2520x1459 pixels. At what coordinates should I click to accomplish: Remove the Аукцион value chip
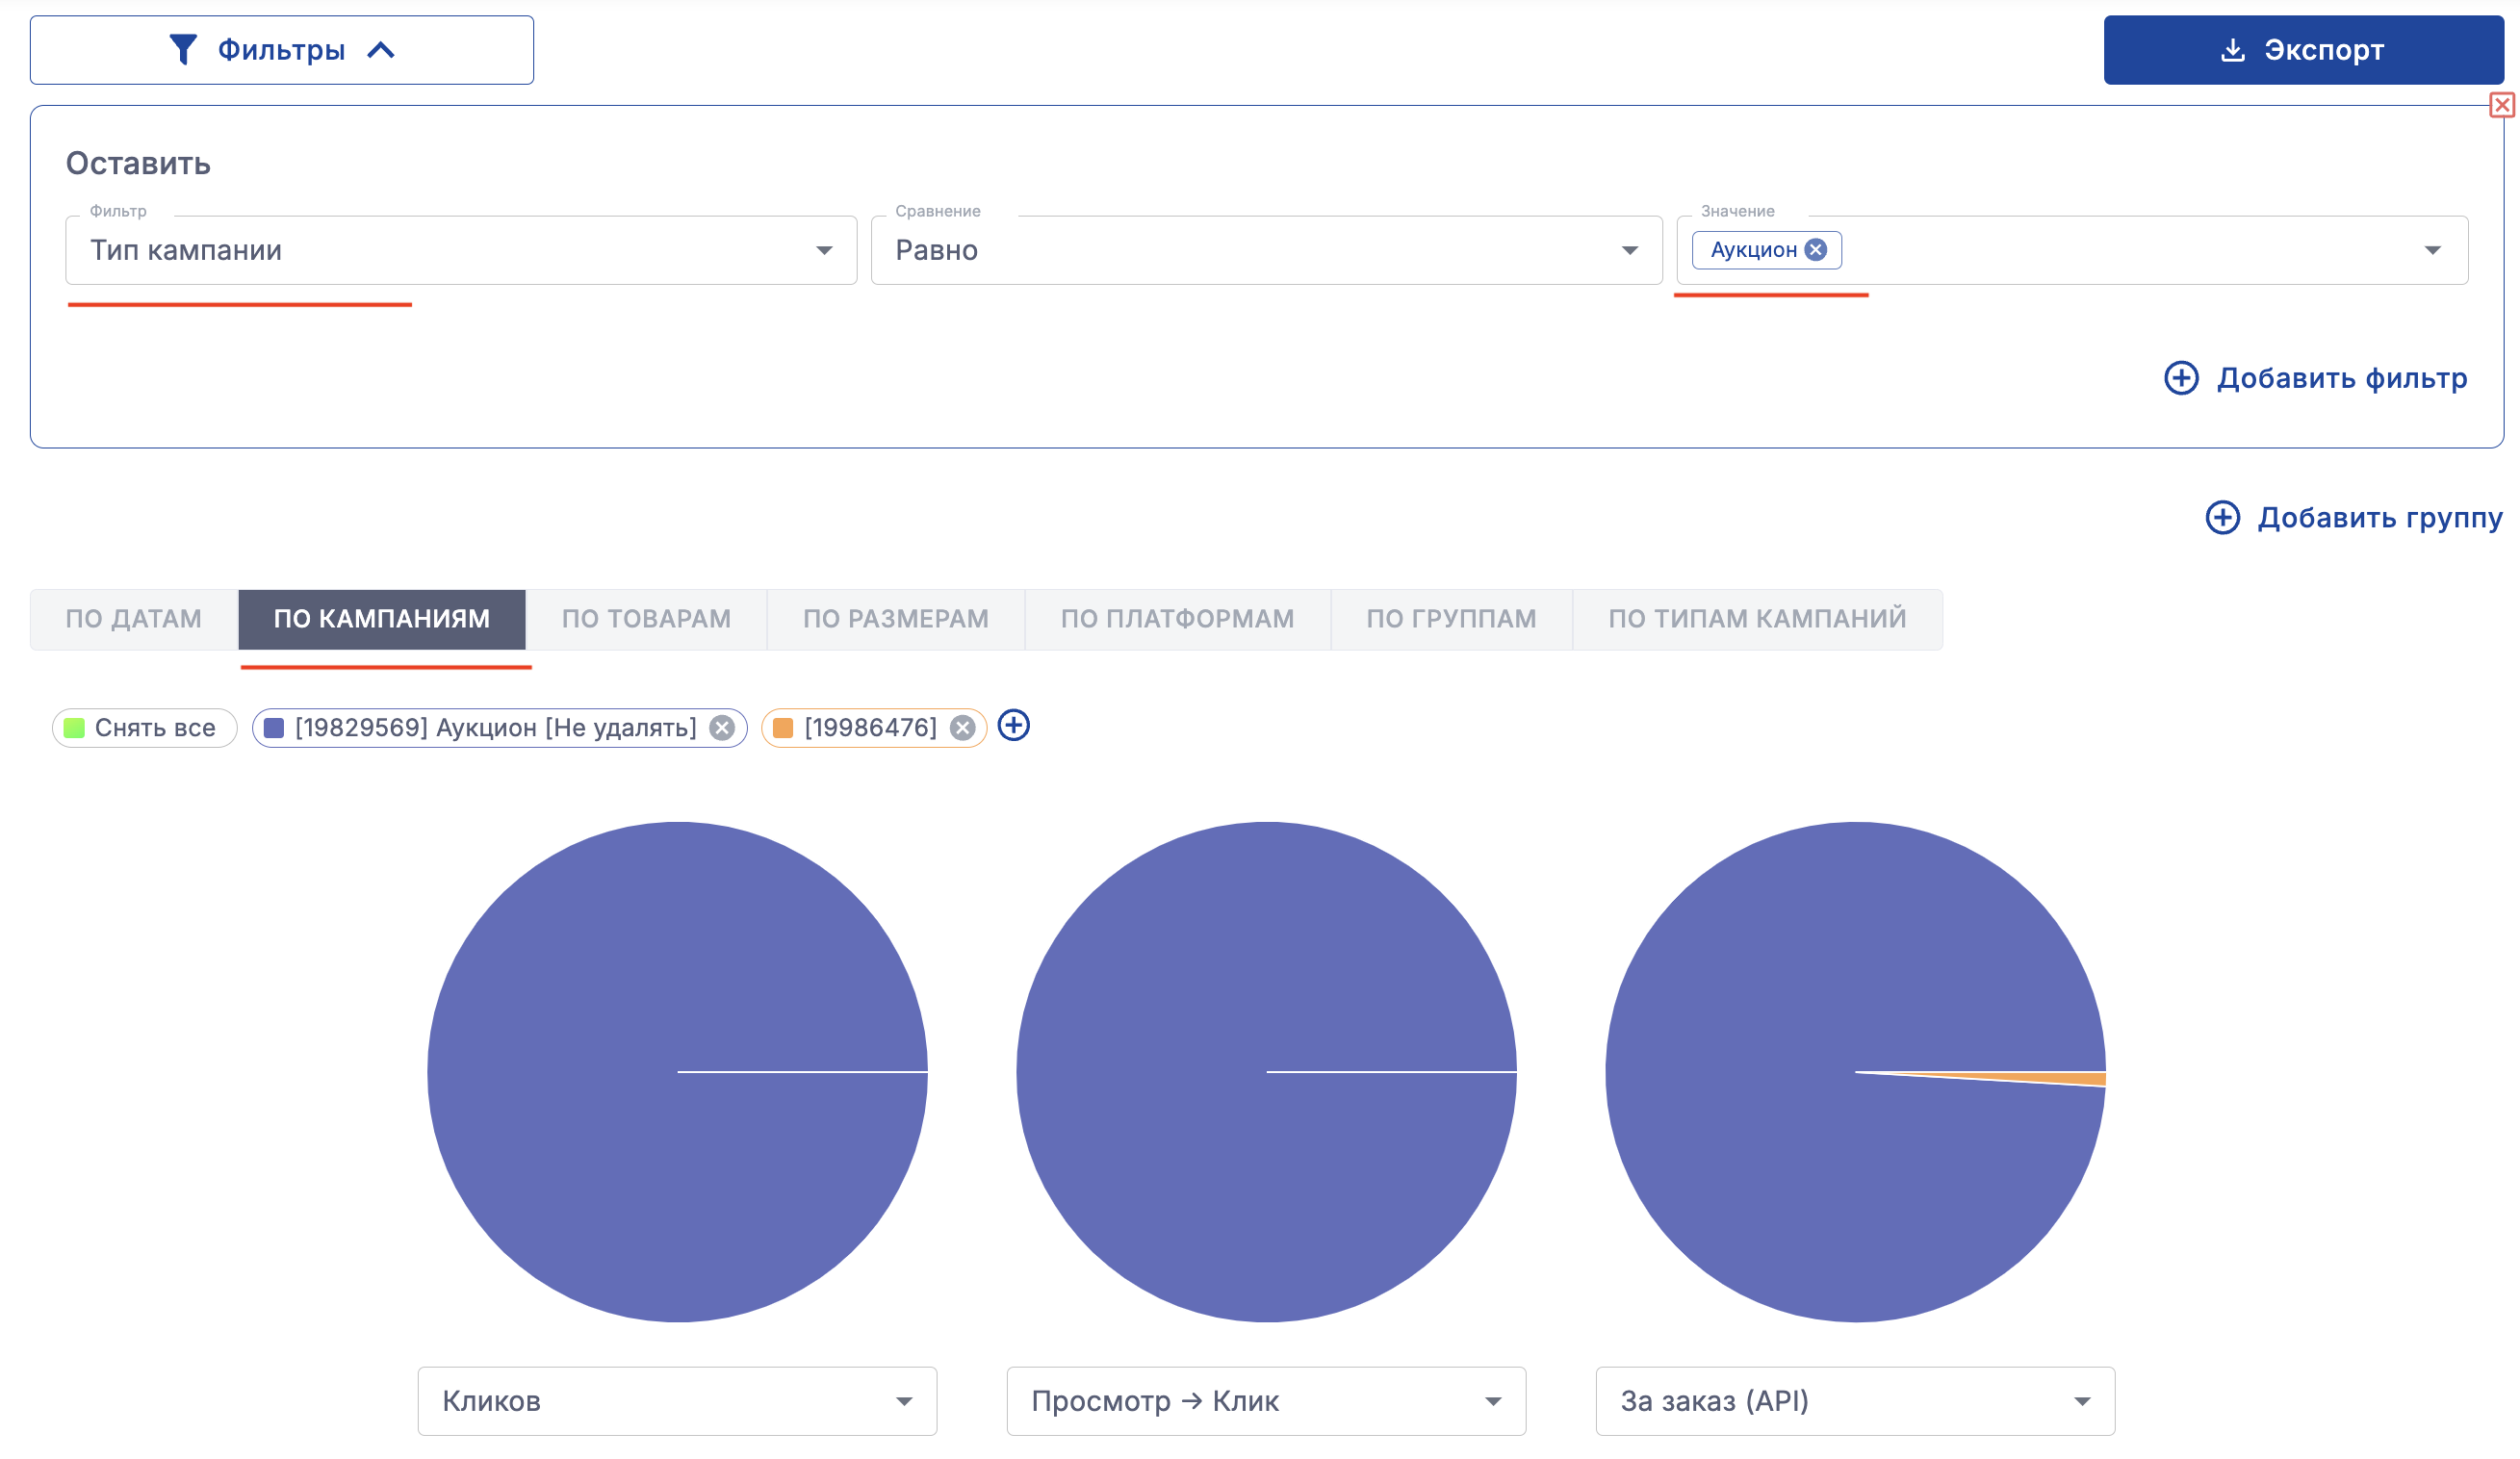click(x=1816, y=250)
